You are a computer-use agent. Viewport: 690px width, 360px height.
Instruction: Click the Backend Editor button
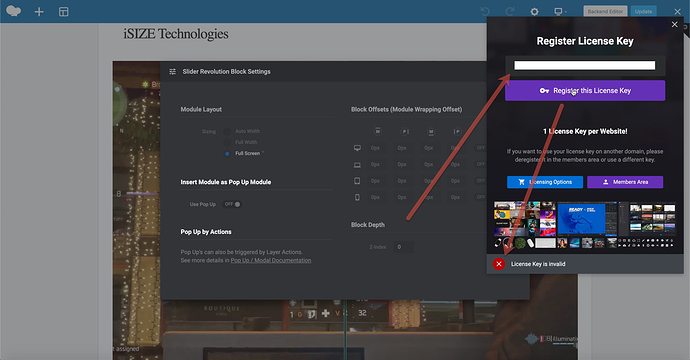(x=605, y=11)
